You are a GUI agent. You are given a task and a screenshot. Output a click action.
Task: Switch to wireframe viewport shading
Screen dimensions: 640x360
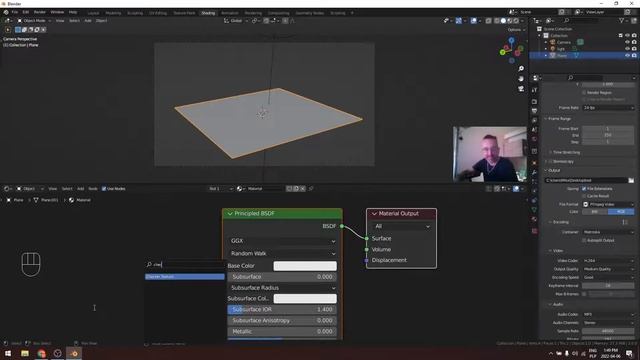(496, 20)
